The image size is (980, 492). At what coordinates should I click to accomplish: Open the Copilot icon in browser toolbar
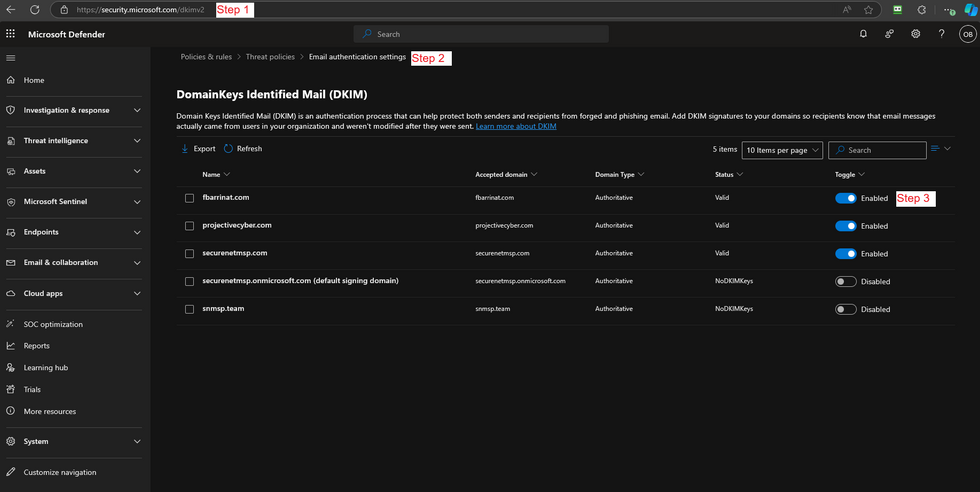coord(971,9)
